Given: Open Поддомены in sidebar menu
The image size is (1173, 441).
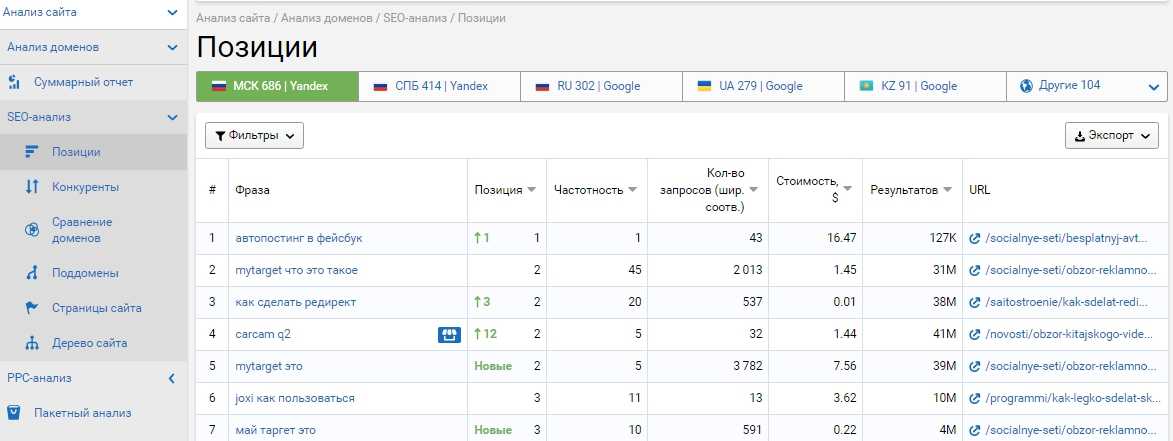Looking at the screenshot, I should click(x=85, y=274).
